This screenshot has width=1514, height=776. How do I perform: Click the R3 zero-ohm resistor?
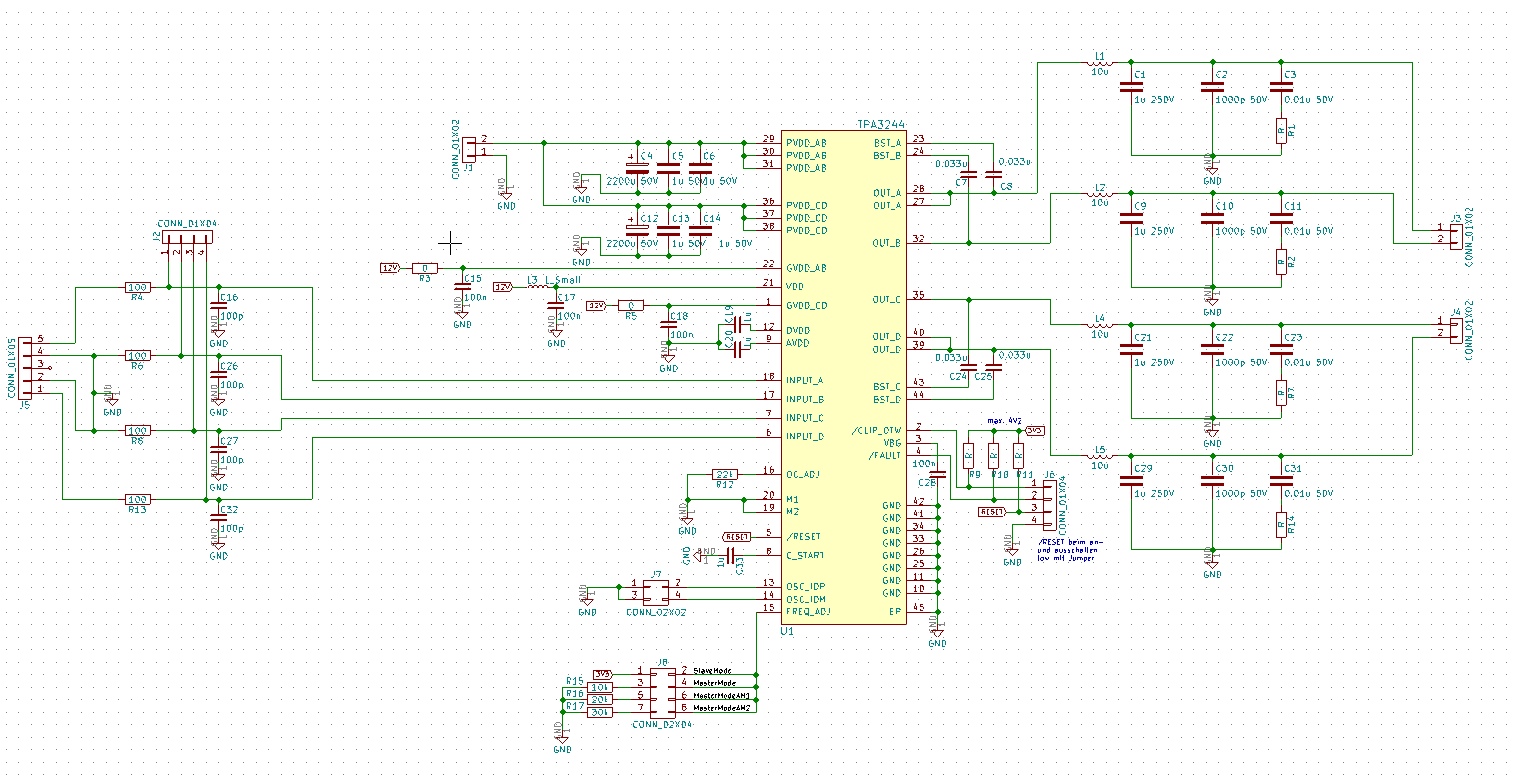pos(424,268)
